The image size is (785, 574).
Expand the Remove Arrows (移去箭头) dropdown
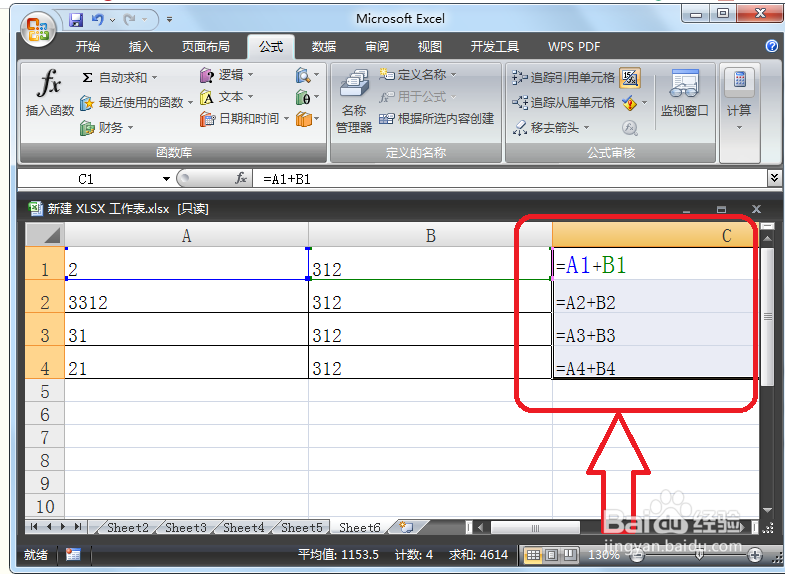coord(586,128)
